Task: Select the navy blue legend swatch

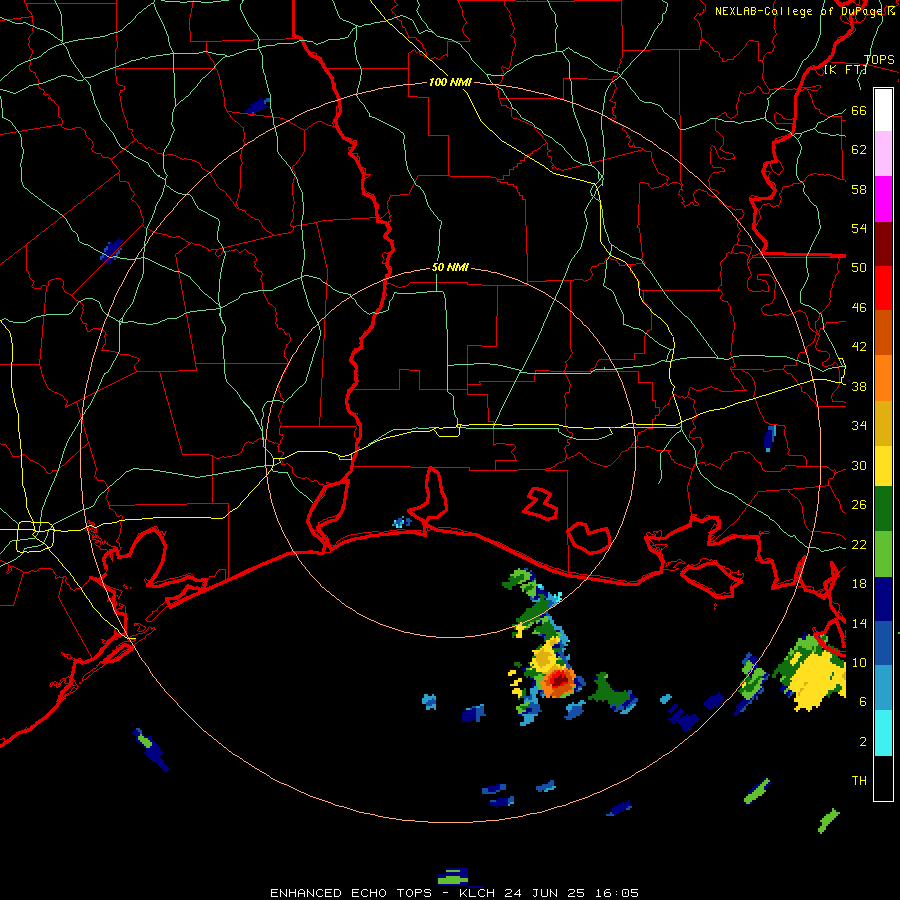Action: pyautogui.click(x=883, y=599)
